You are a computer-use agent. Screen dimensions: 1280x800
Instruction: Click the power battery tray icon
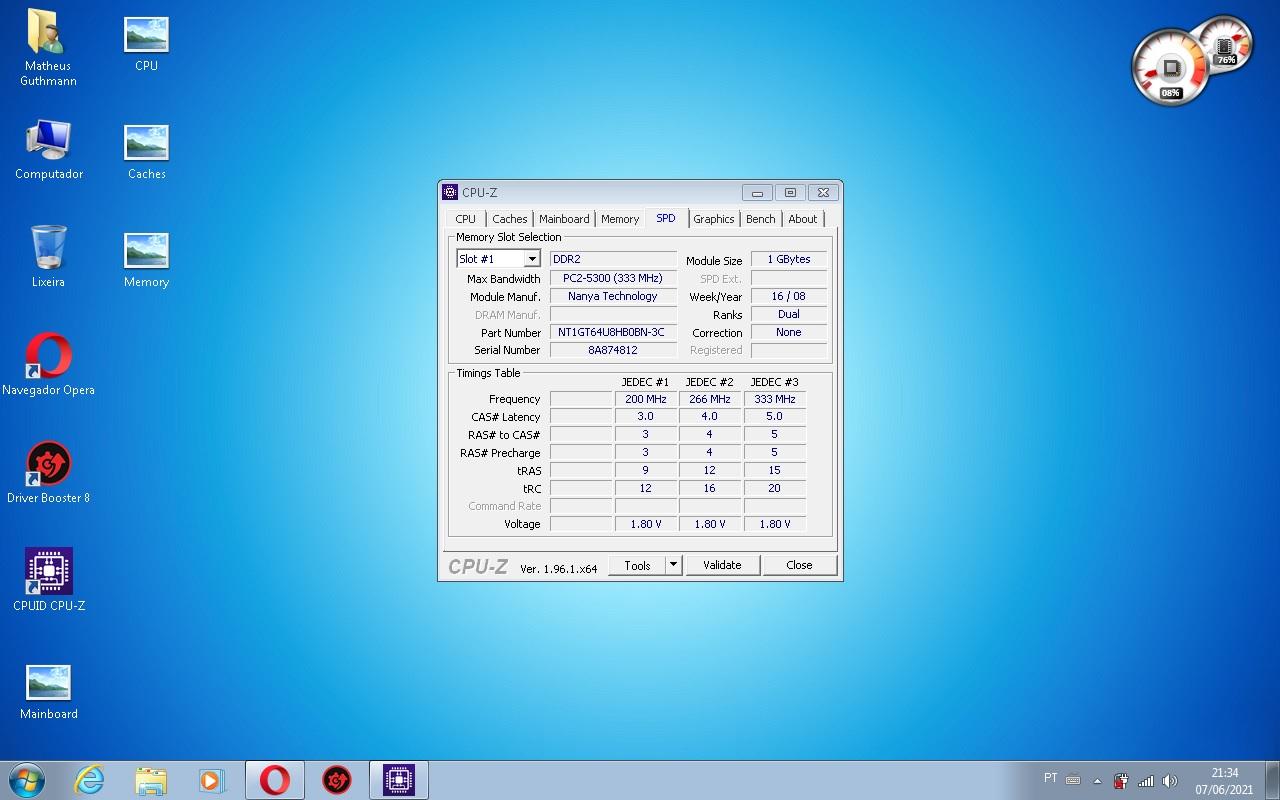tap(1121, 780)
